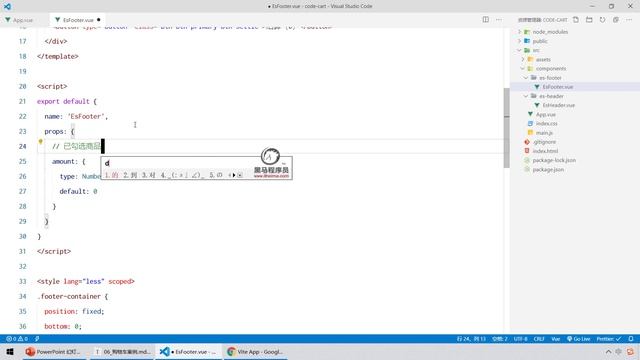Image resolution: width=640 pixels, height=360 pixels.
Task: Change indentation spaces setting in status bar
Action: point(500,339)
